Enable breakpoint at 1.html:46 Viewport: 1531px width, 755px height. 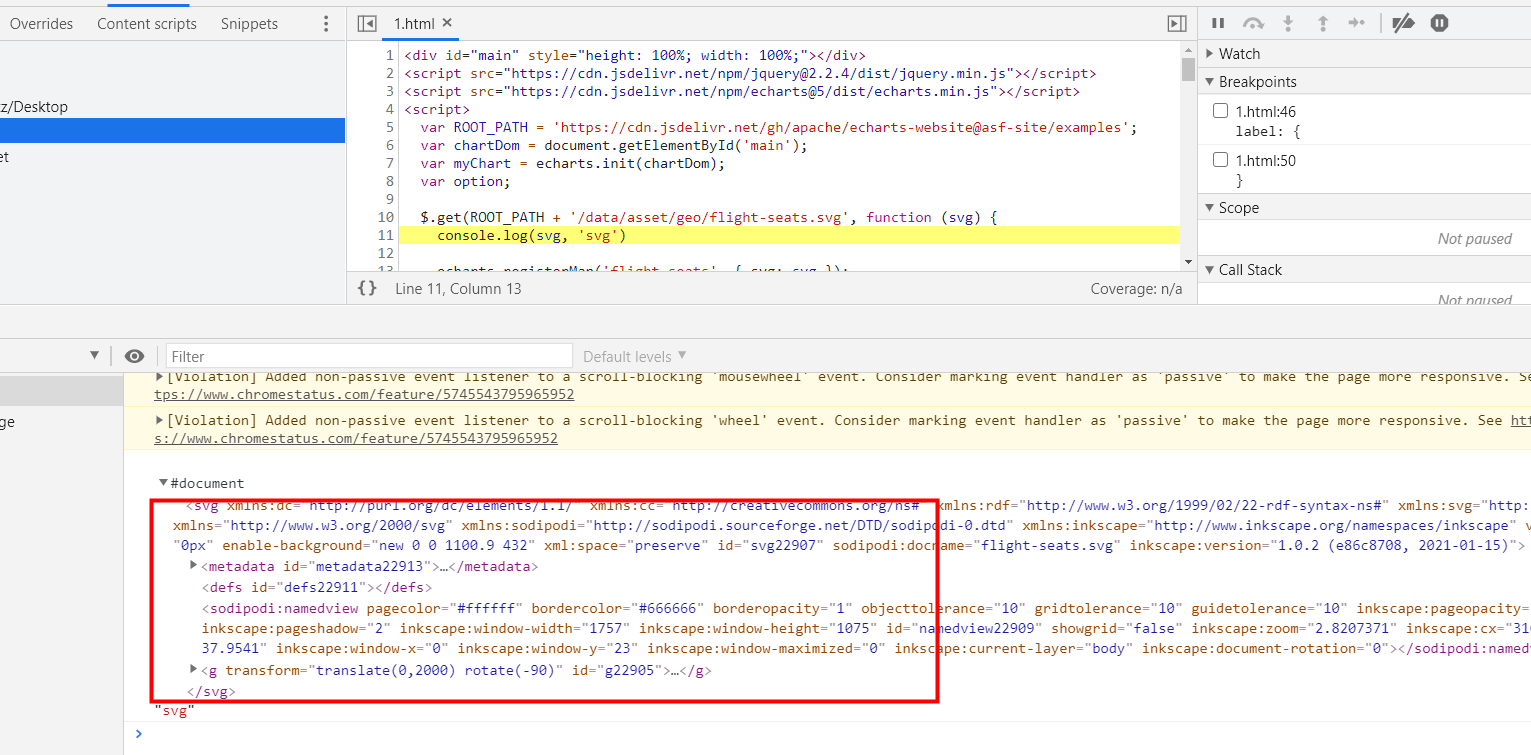1220,111
